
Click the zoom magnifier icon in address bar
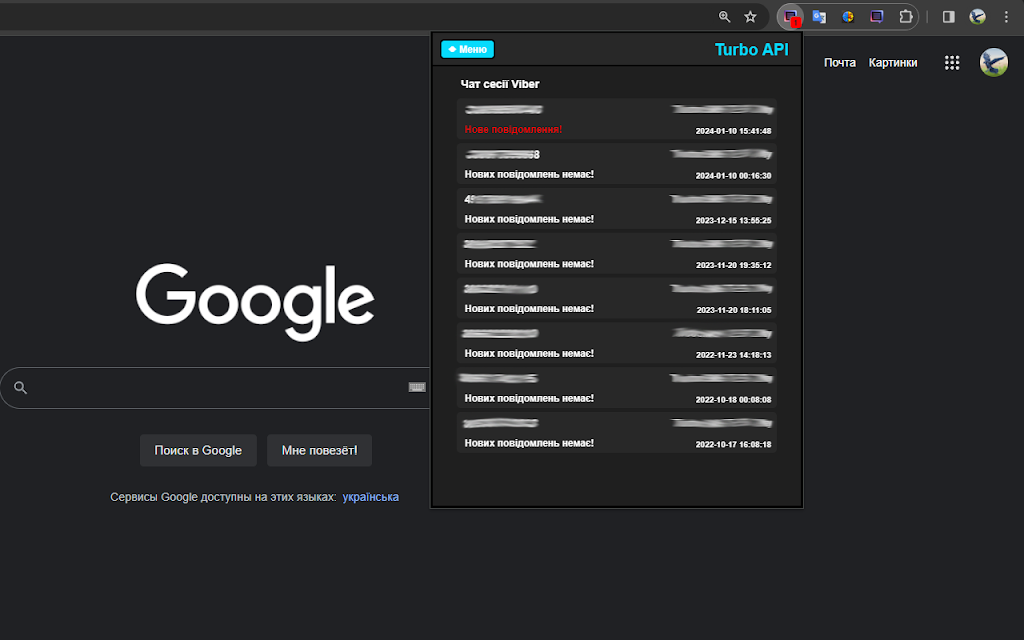[724, 17]
